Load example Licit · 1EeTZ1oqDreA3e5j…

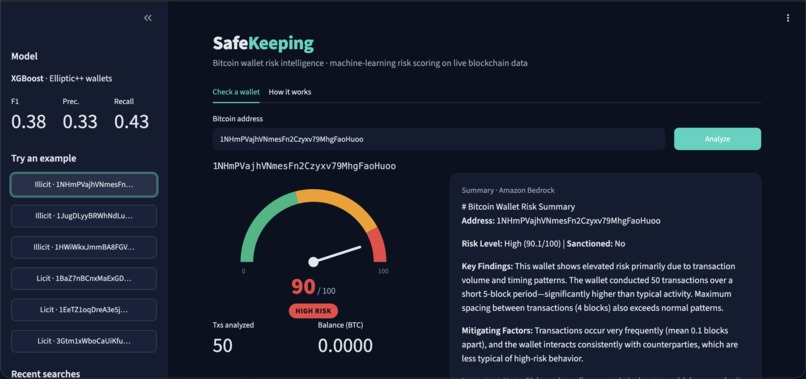pyautogui.click(x=84, y=310)
